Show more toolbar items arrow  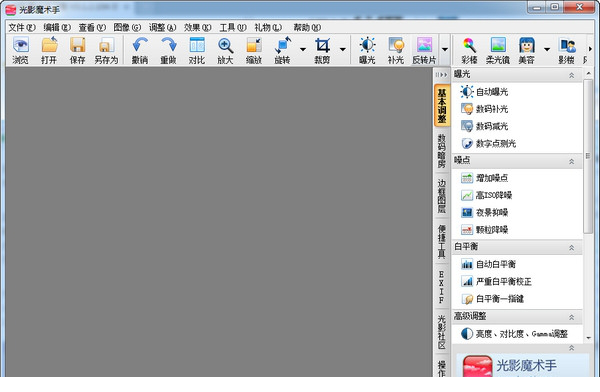590,49
